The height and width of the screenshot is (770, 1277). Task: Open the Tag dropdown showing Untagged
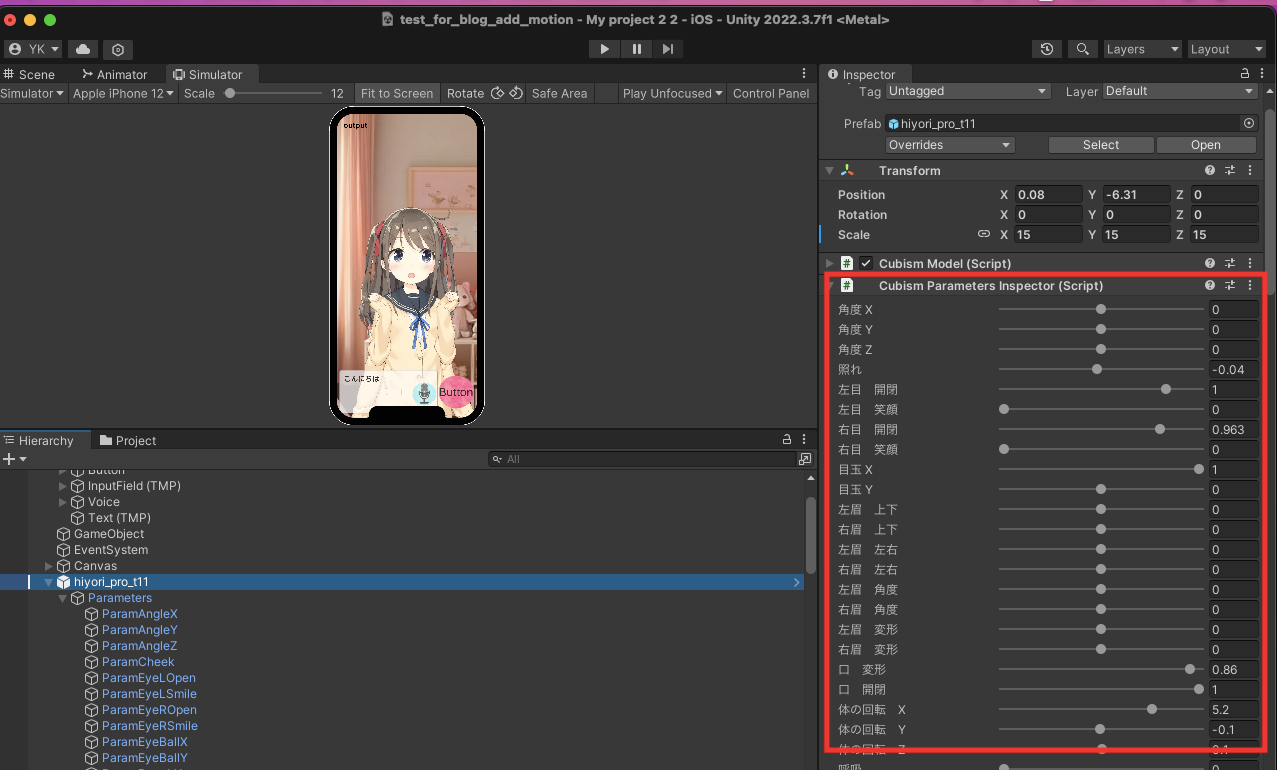tap(967, 90)
